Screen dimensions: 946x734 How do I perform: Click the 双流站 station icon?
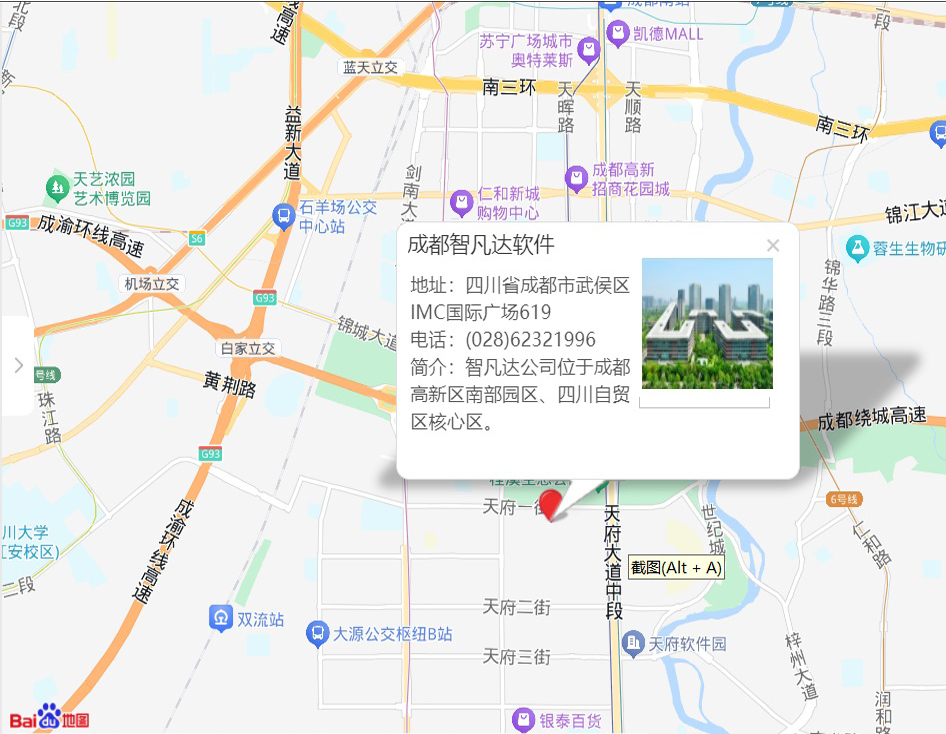pyautogui.click(x=220, y=619)
